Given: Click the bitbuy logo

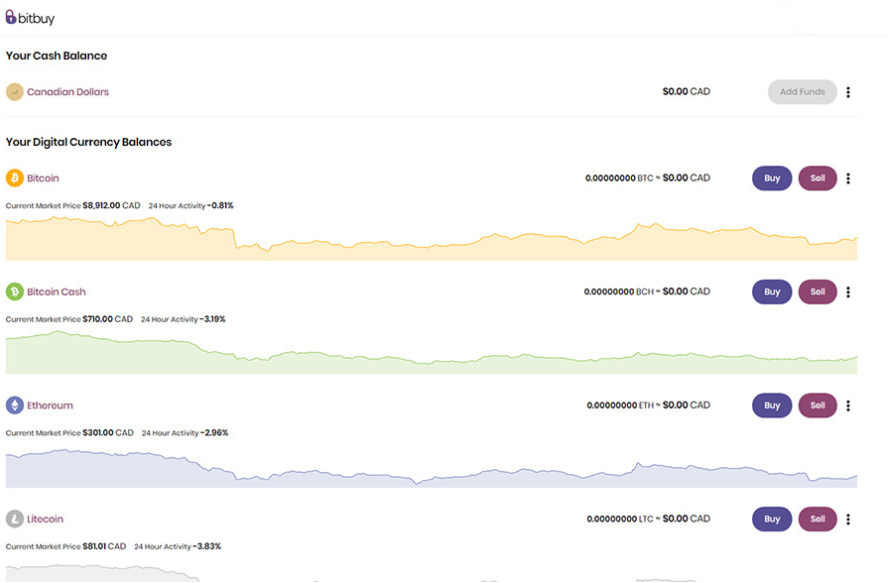Looking at the screenshot, I should tap(30, 18).
